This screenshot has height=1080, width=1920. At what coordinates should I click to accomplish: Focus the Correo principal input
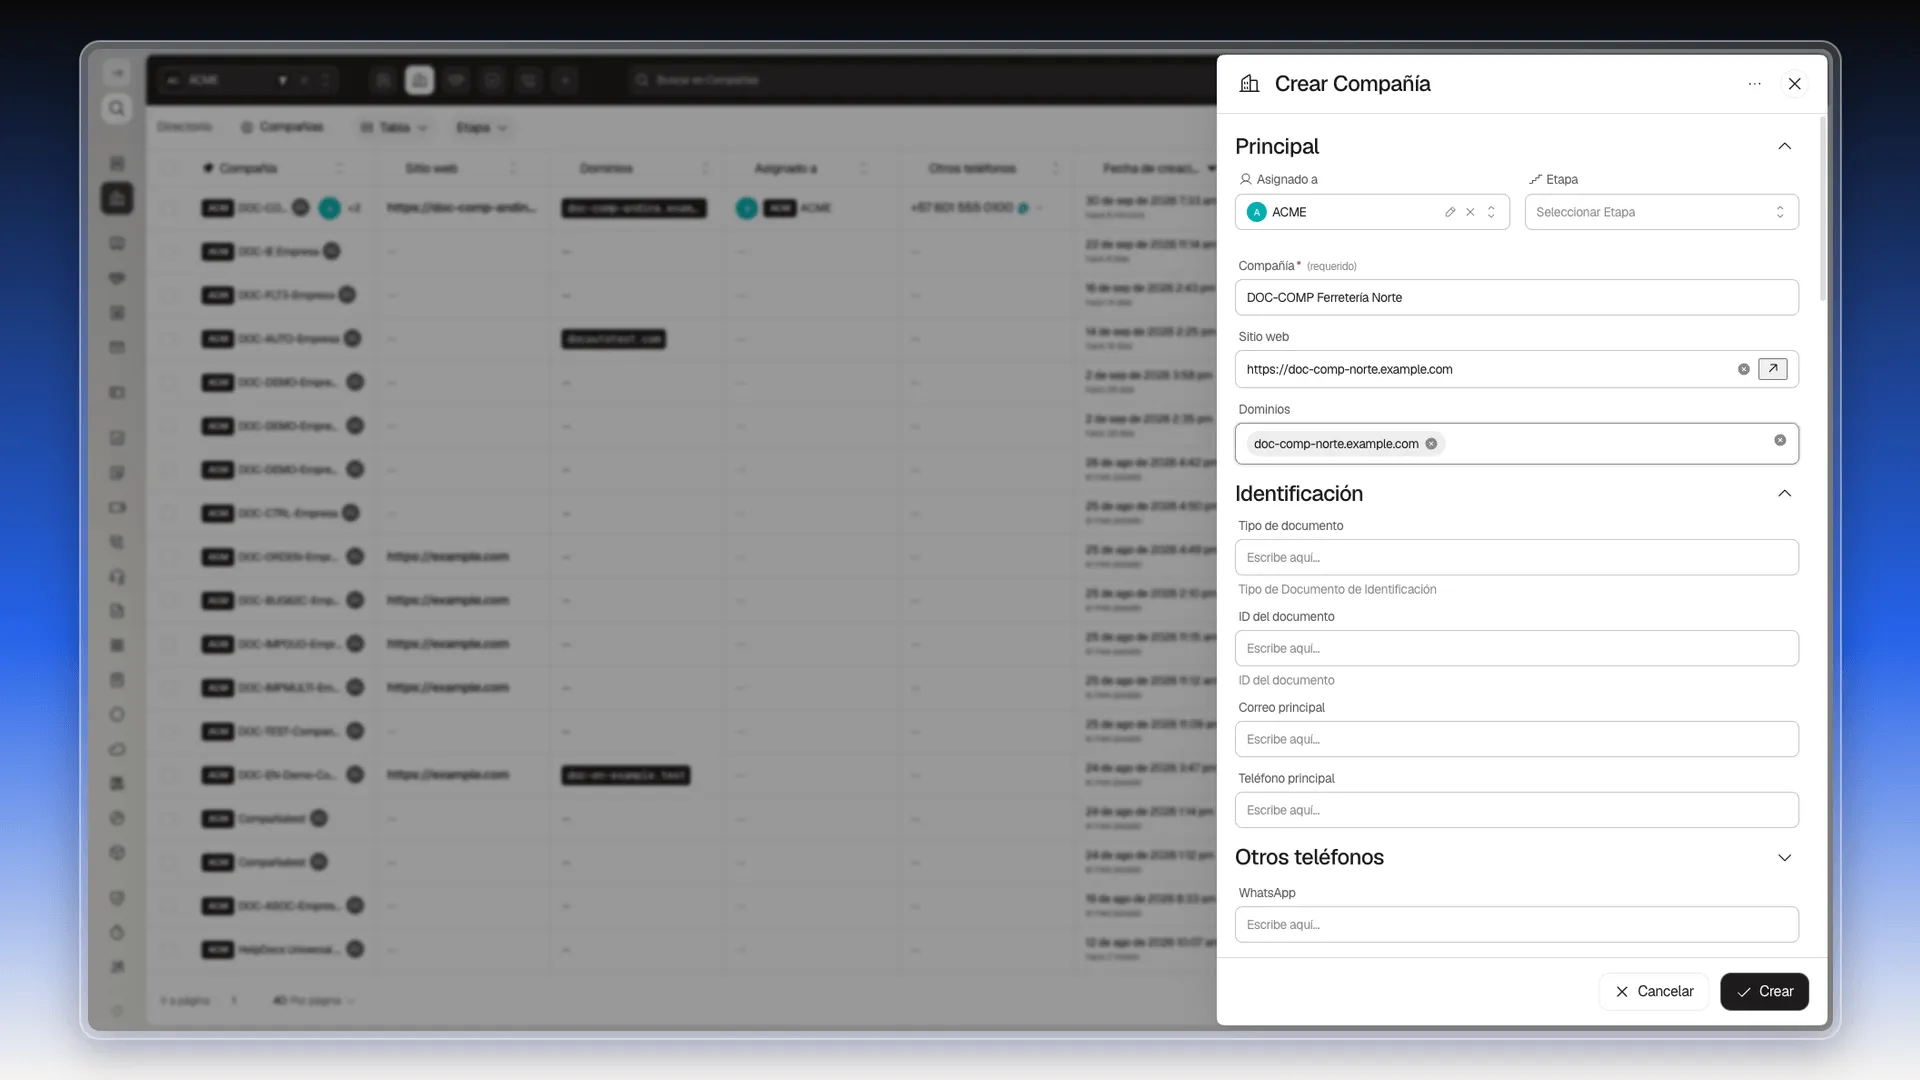1516,739
